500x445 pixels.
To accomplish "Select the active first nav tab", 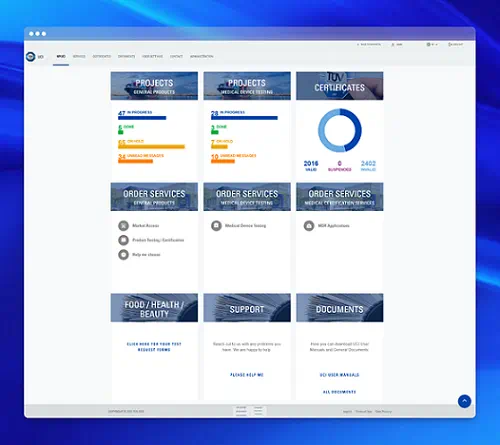I will point(61,56).
